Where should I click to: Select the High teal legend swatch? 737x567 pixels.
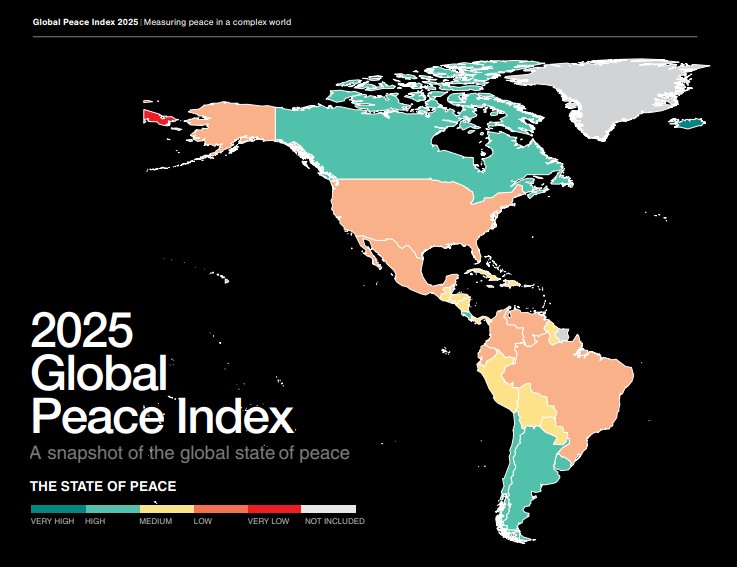coord(112,508)
